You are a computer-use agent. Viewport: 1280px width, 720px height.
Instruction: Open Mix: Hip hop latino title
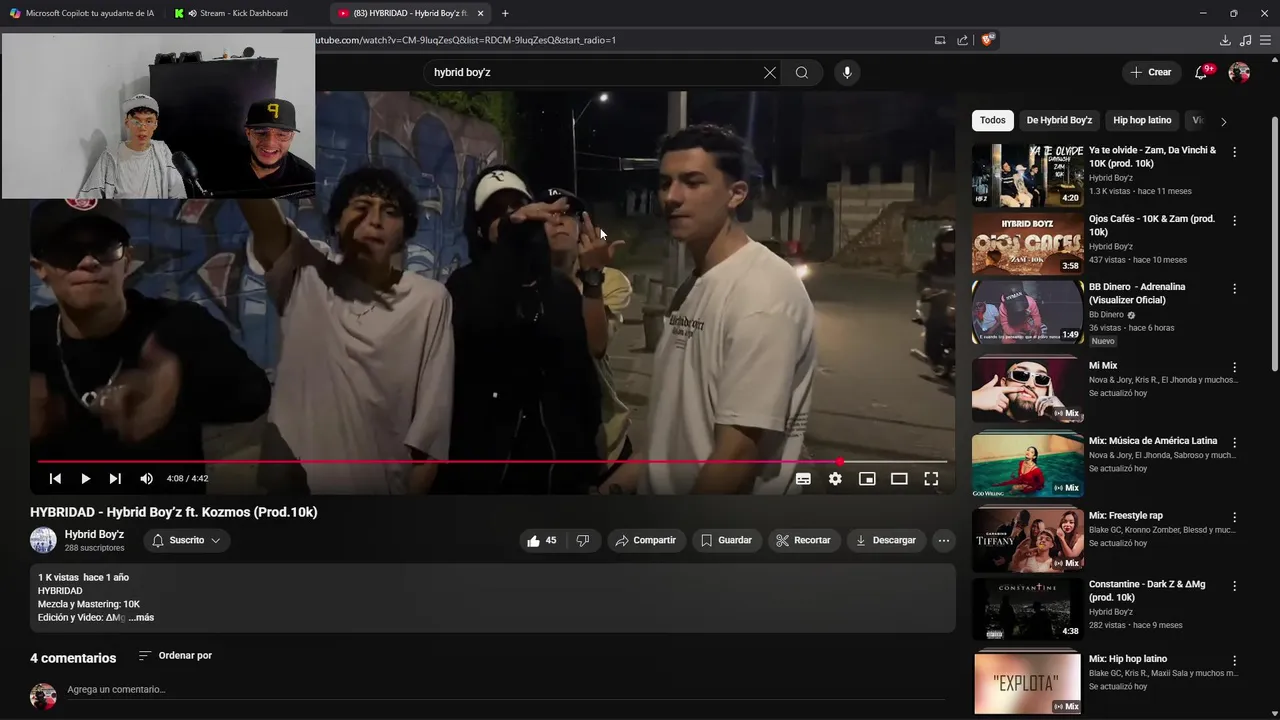click(x=1128, y=659)
